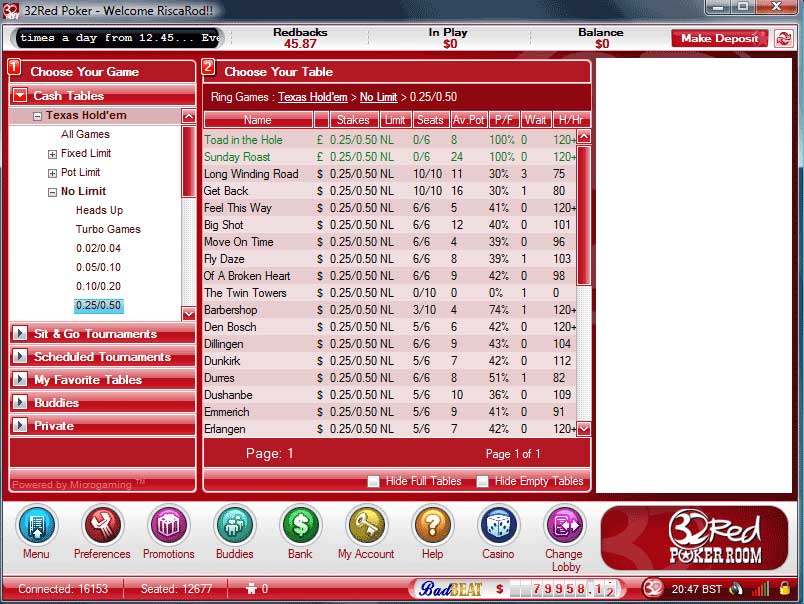Enable Hide Full Tables checkbox
The width and height of the screenshot is (804, 604).
pyautogui.click(x=374, y=481)
